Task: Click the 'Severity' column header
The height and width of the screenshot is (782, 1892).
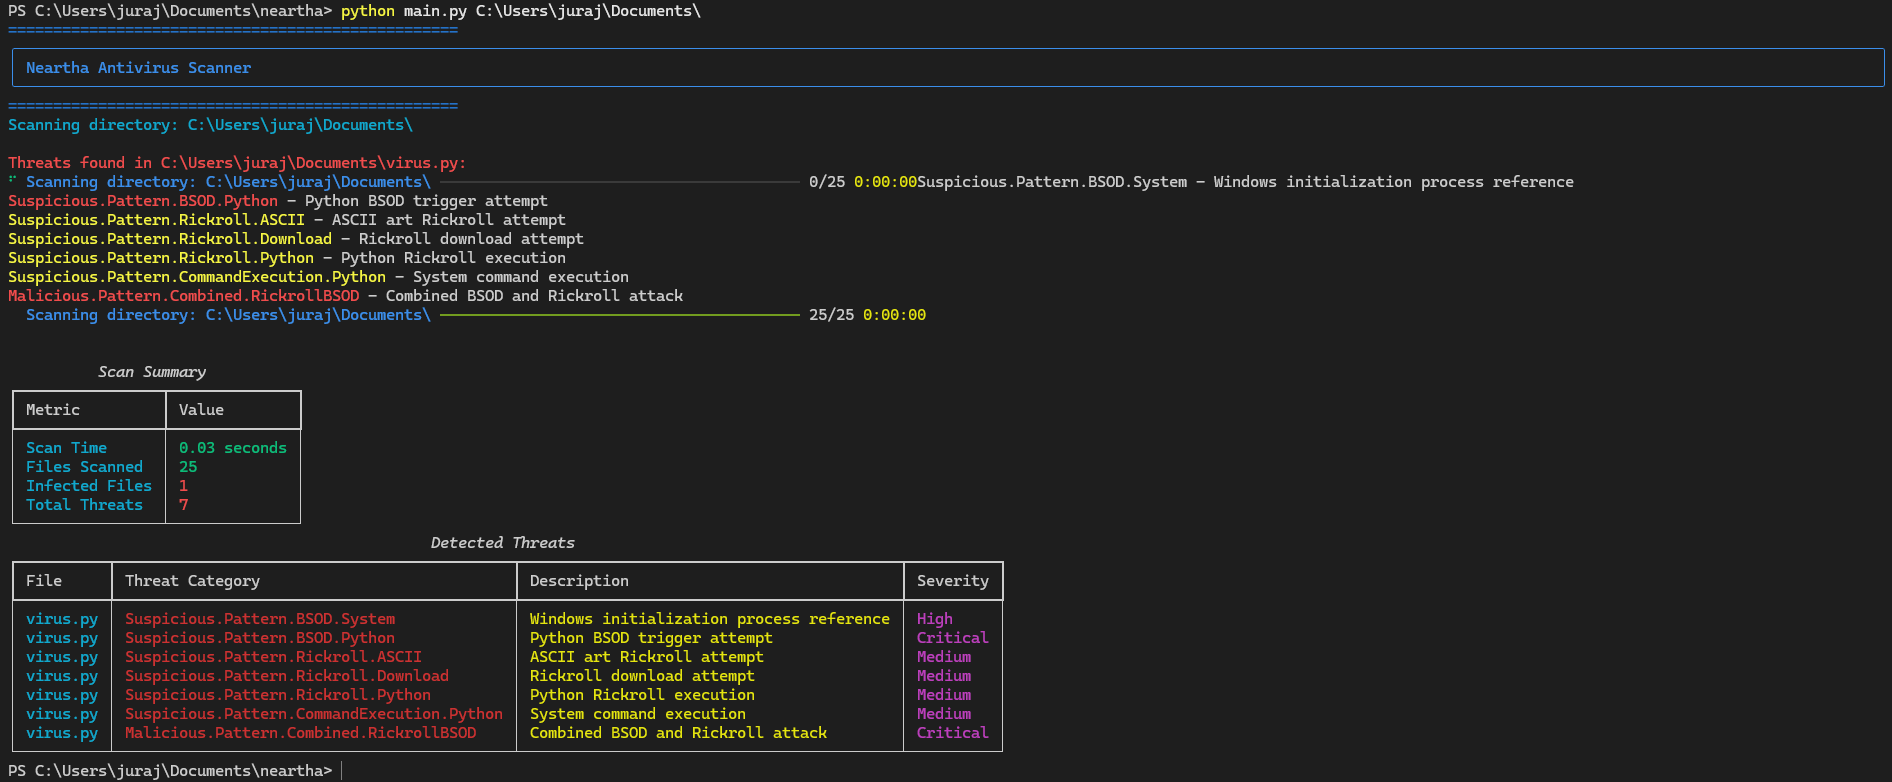Action: [x=953, y=581]
